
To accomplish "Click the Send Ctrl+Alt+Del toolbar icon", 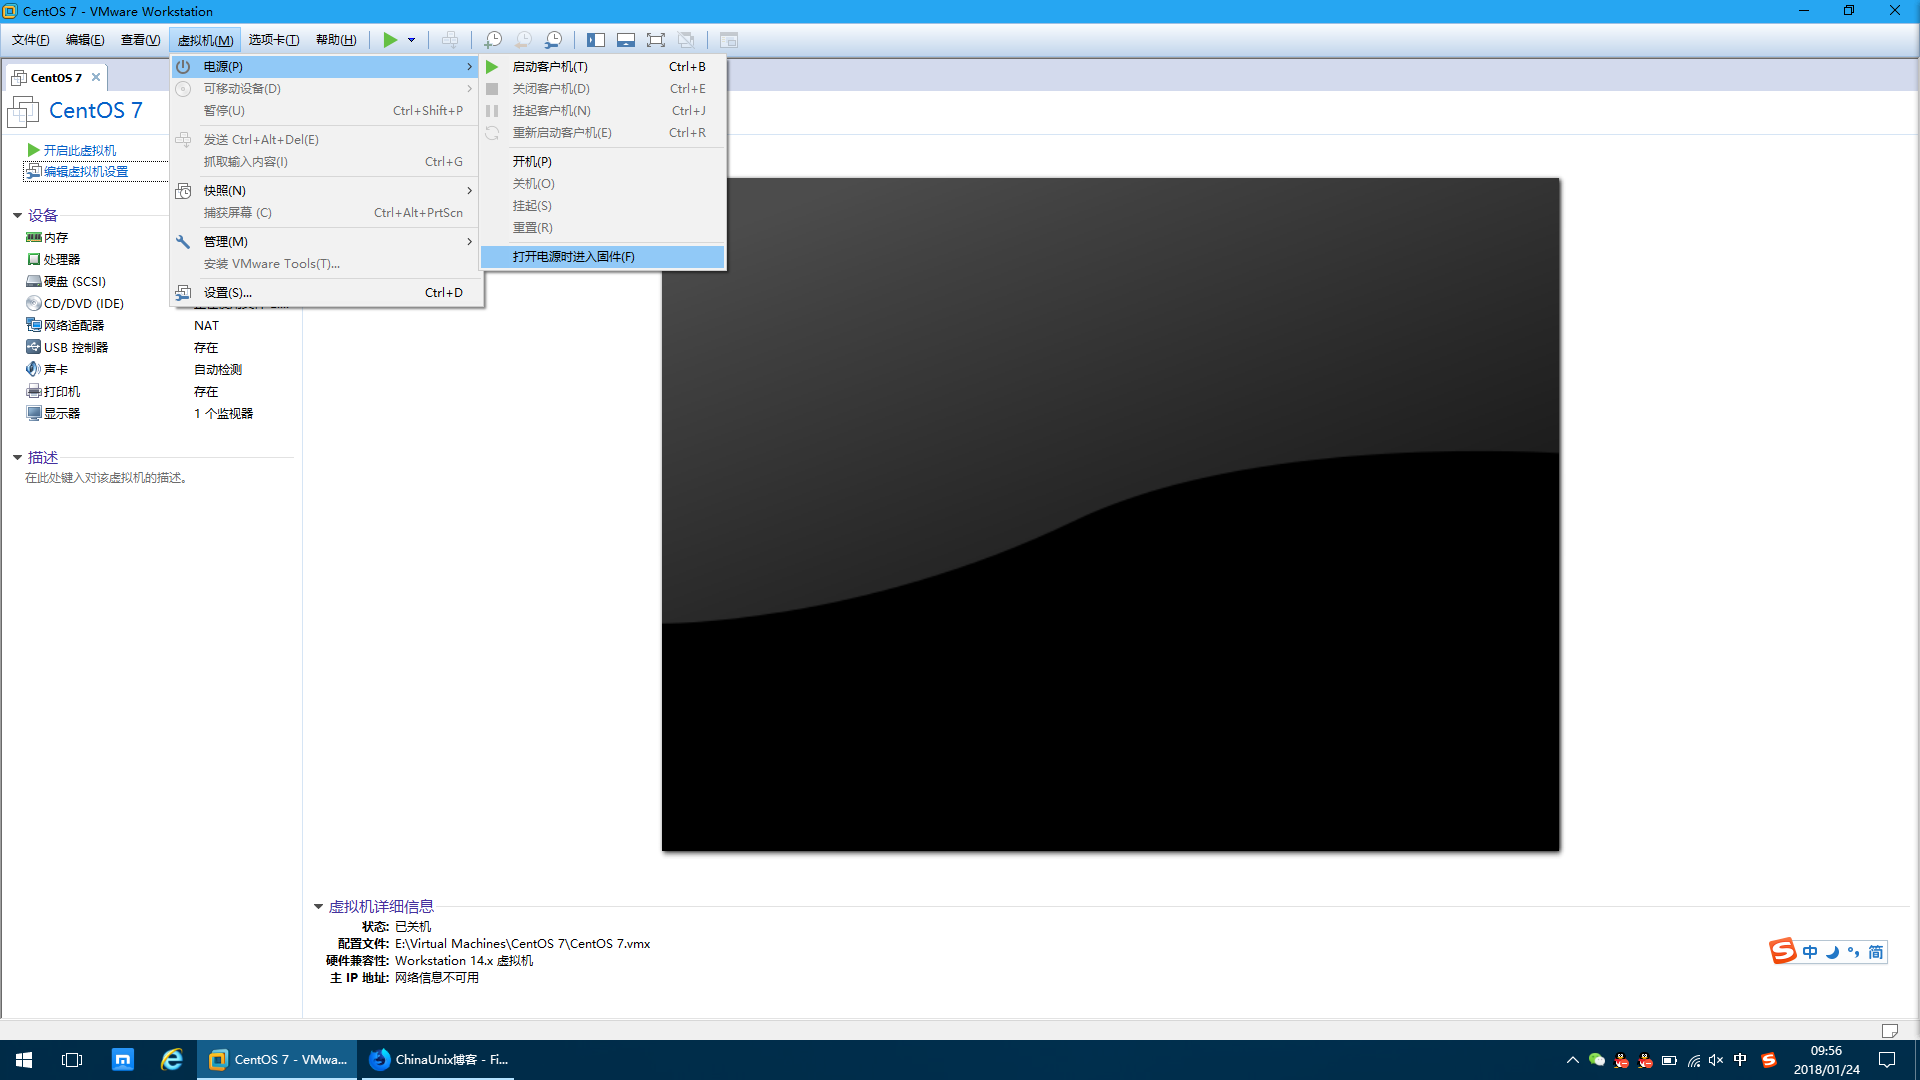I will [x=450, y=40].
